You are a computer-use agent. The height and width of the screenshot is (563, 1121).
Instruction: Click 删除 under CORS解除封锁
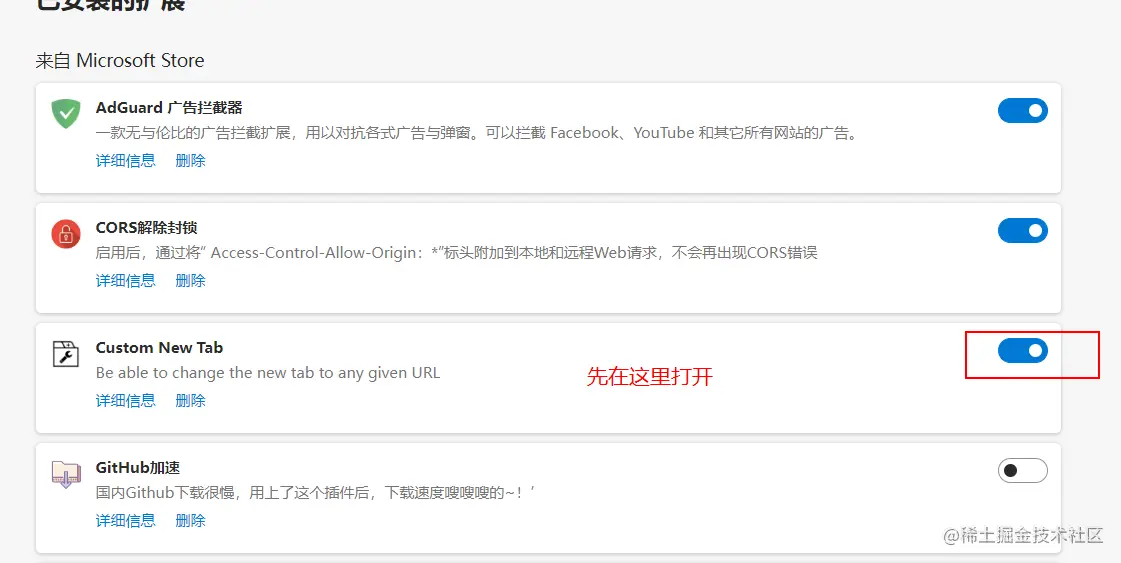point(190,280)
